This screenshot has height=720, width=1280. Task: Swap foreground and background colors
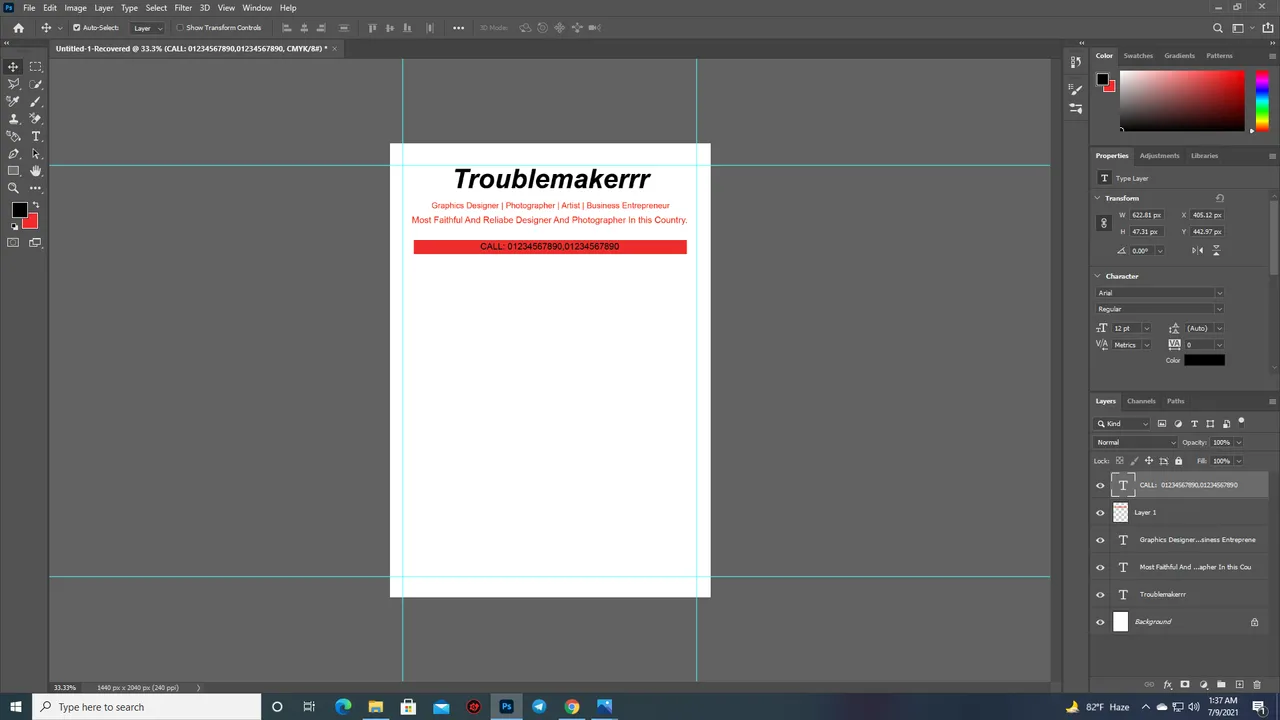click(x=36, y=205)
